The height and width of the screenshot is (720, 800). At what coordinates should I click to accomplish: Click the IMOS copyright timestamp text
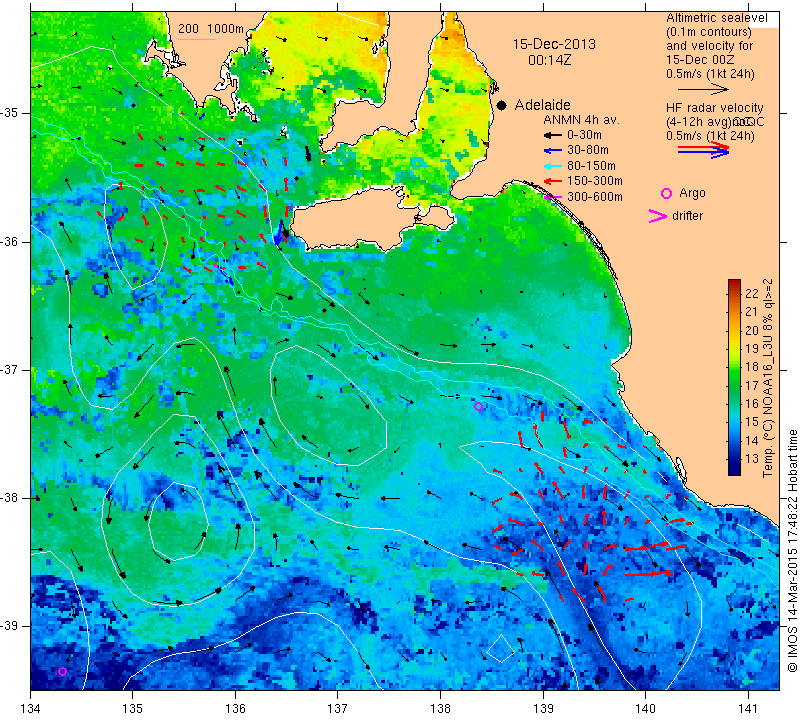tap(792, 551)
